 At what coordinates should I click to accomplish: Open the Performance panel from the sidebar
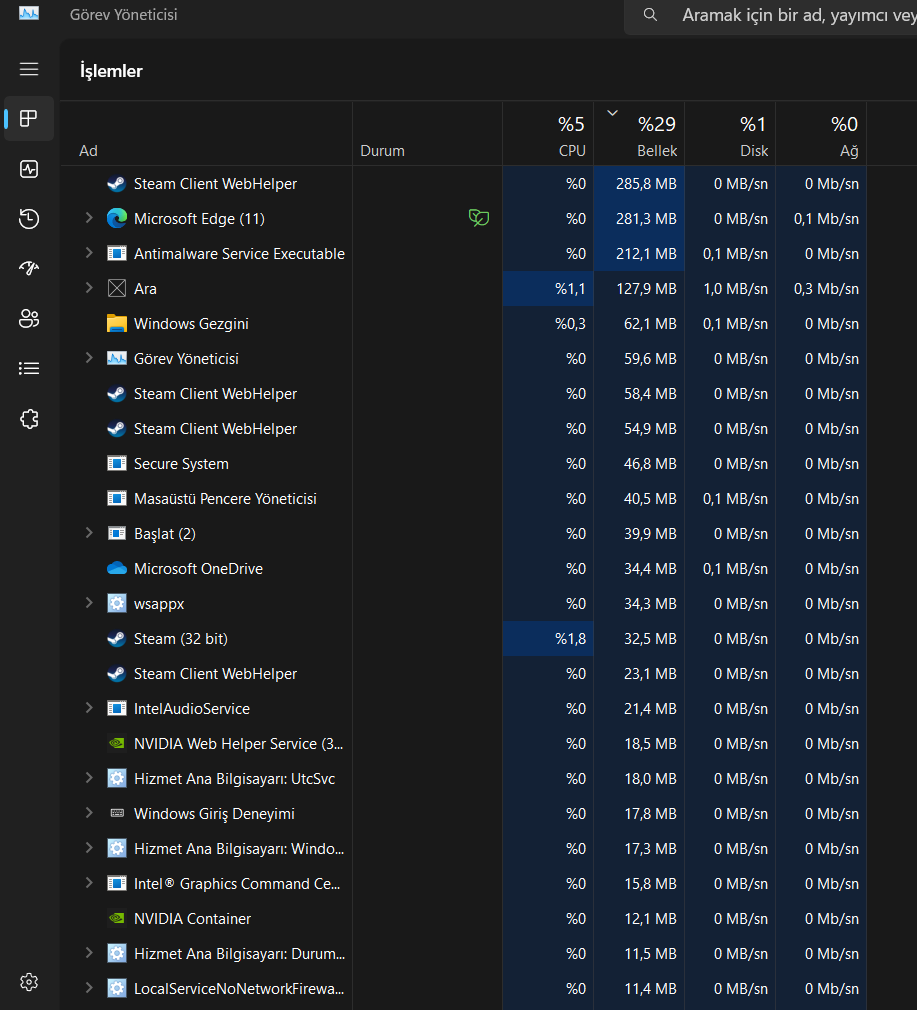tap(29, 169)
